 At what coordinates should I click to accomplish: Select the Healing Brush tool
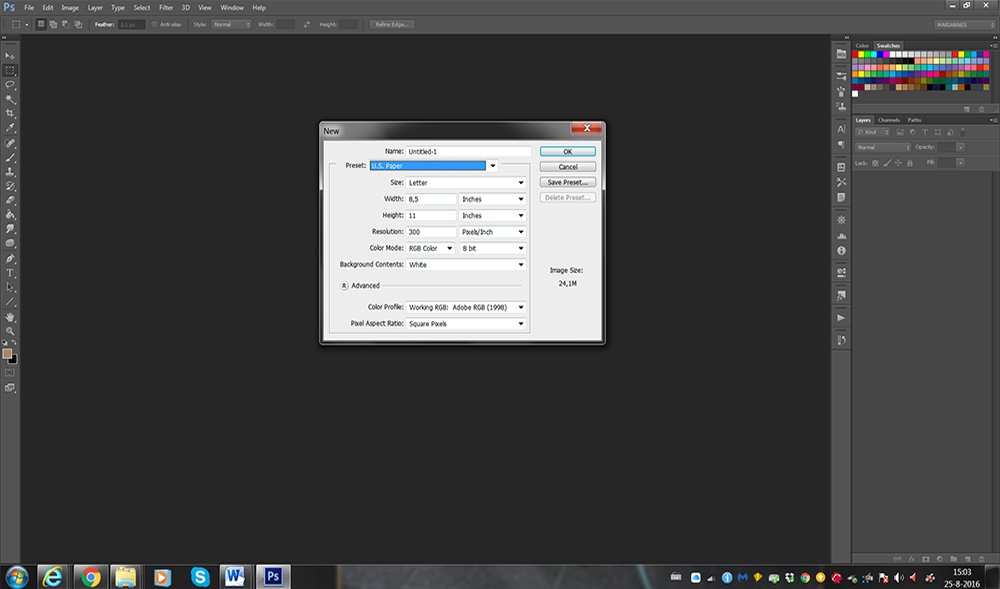coord(10,143)
